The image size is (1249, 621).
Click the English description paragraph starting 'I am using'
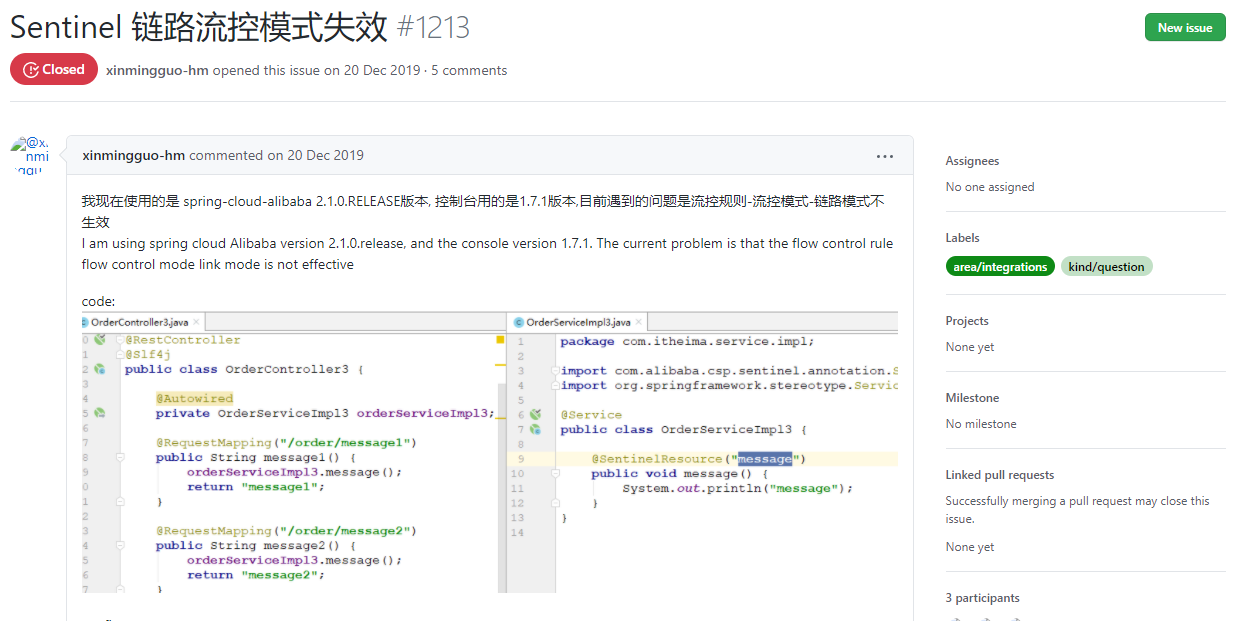point(488,254)
